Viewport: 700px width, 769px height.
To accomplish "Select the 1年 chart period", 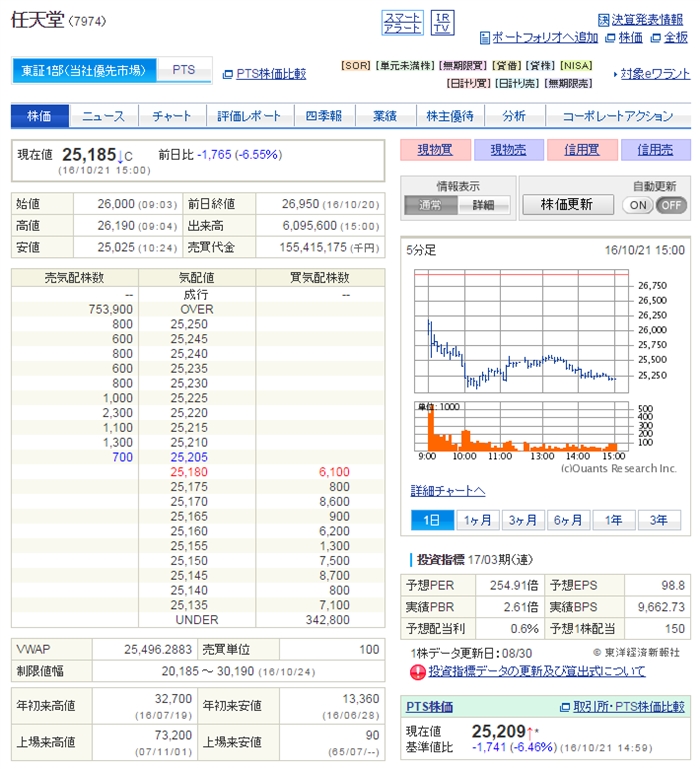I will pyautogui.click(x=614, y=520).
